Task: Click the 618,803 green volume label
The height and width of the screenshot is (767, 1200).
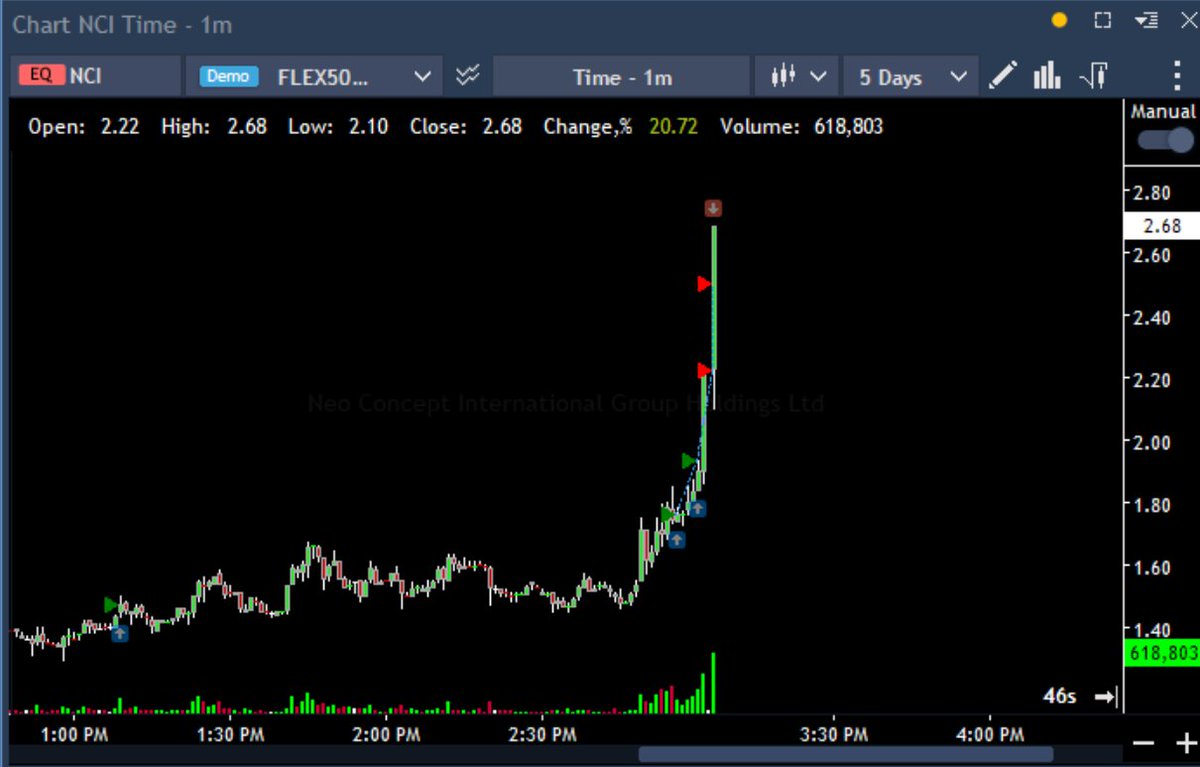Action: click(1162, 653)
